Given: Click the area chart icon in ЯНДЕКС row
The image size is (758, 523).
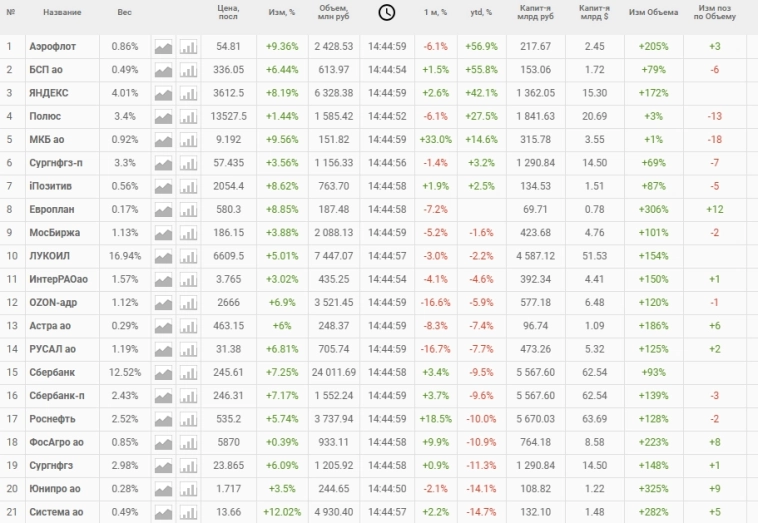Looking at the screenshot, I should (163, 93).
